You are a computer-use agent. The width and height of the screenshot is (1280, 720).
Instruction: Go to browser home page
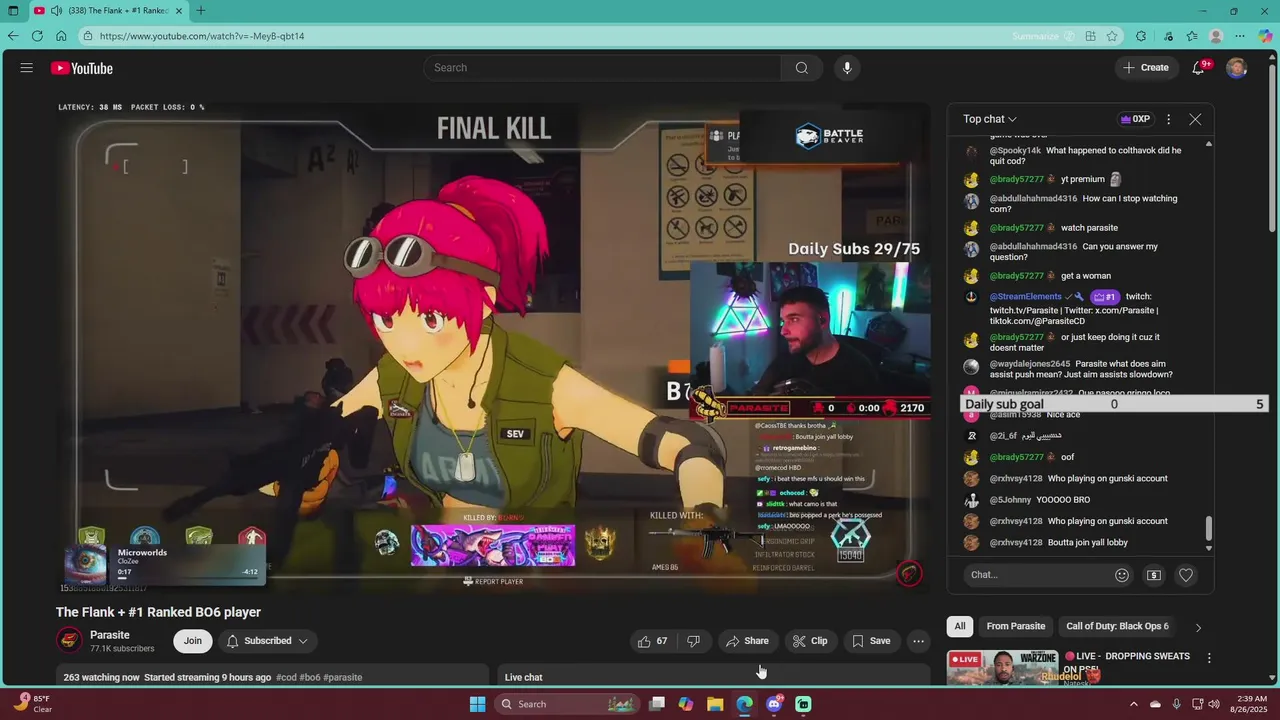[x=61, y=36]
